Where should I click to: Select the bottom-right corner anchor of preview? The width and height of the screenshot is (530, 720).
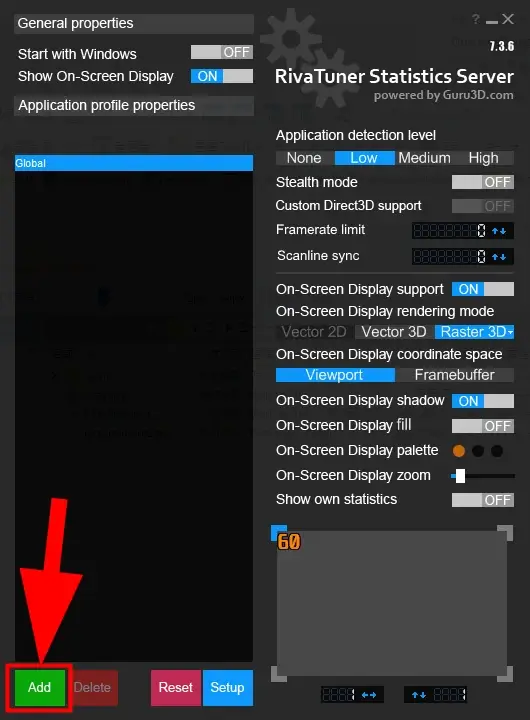coord(506,674)
